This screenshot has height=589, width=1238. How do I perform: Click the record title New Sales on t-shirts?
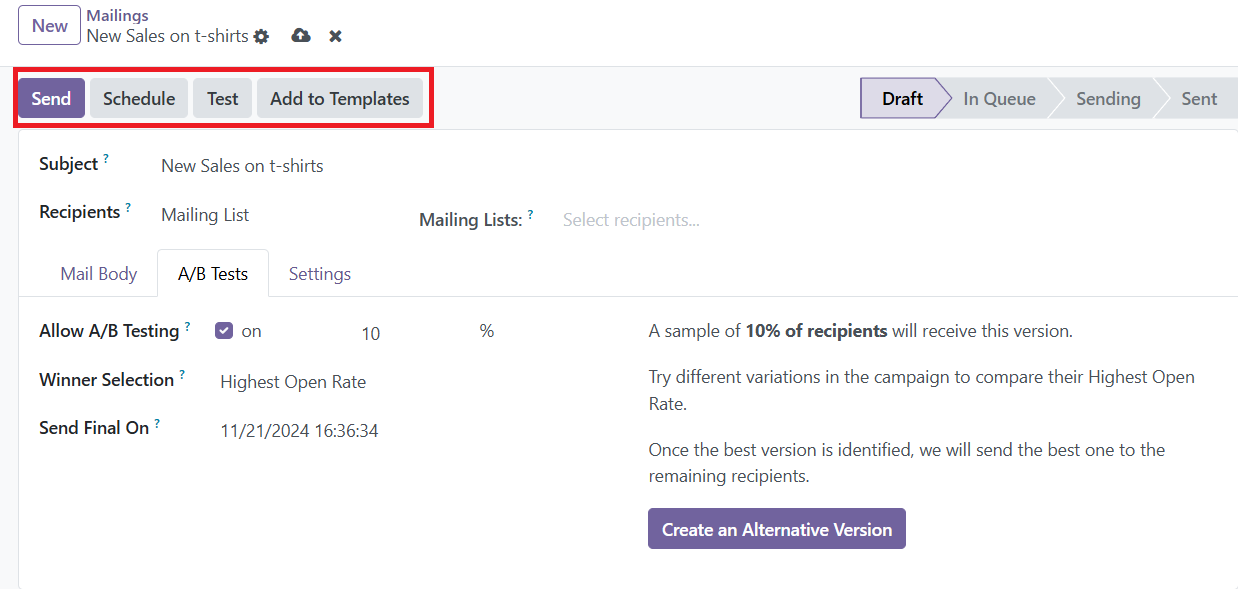[x=168, y=36]
